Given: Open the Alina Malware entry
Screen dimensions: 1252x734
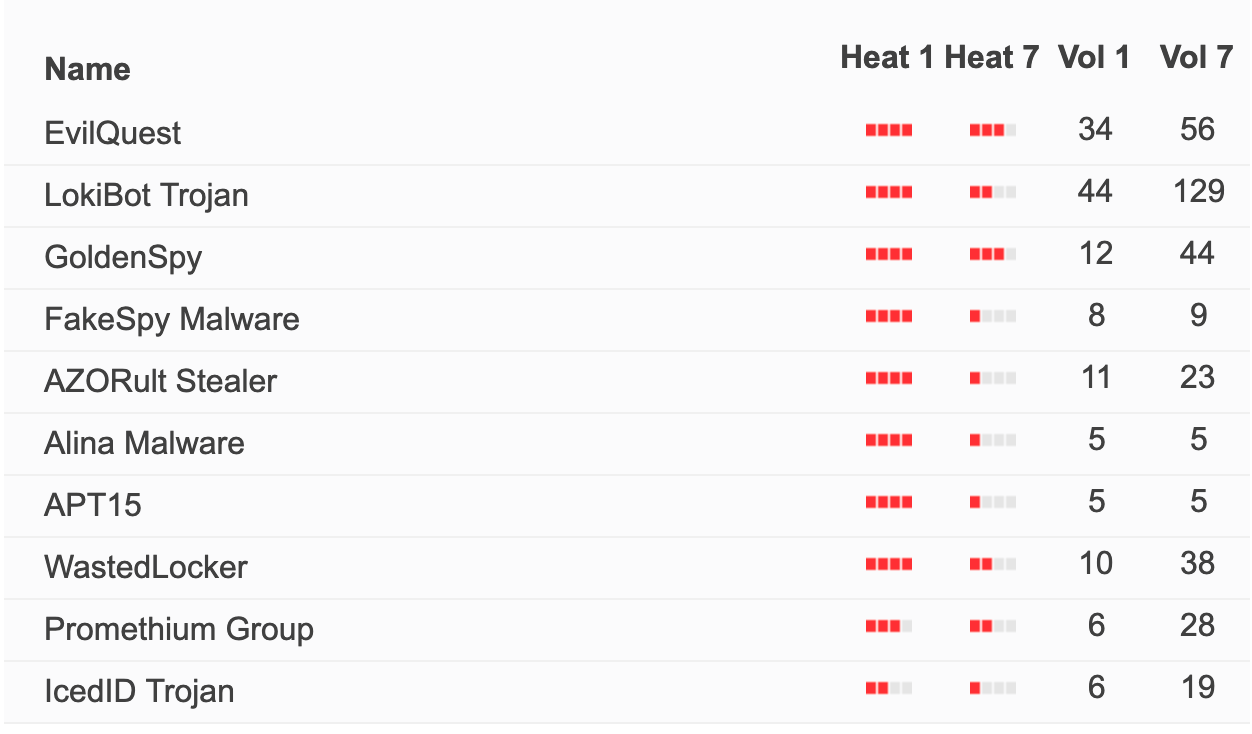Looking at the screenshot, I should (x=145, y=442).
